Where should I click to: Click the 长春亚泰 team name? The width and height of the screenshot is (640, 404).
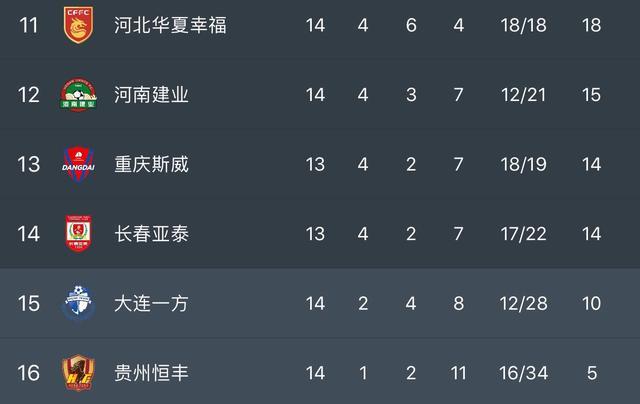tap(151, 234)
